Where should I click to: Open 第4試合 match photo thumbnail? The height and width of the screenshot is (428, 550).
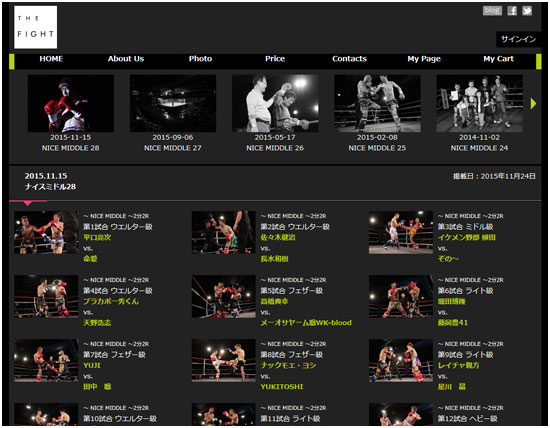coord(46,296)
